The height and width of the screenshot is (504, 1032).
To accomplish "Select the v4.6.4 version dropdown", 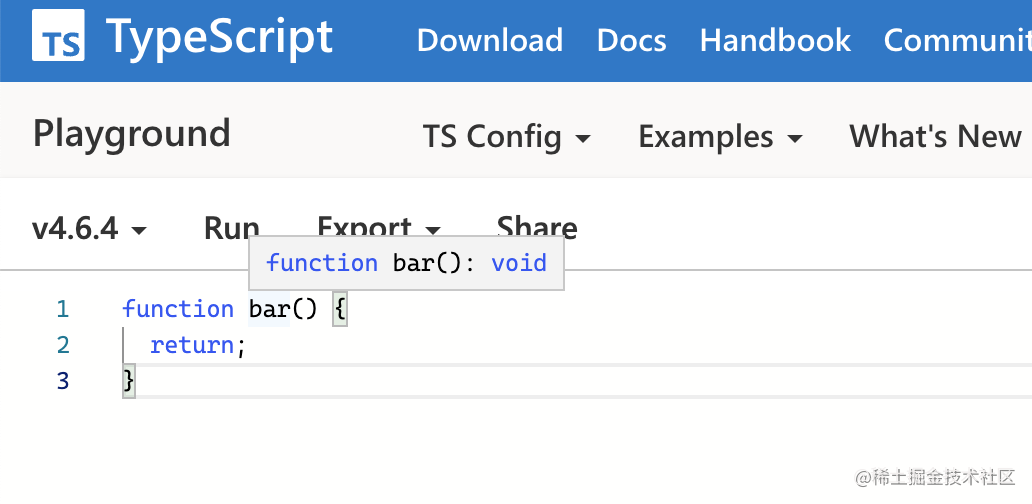I will click(x=89, y=229).
